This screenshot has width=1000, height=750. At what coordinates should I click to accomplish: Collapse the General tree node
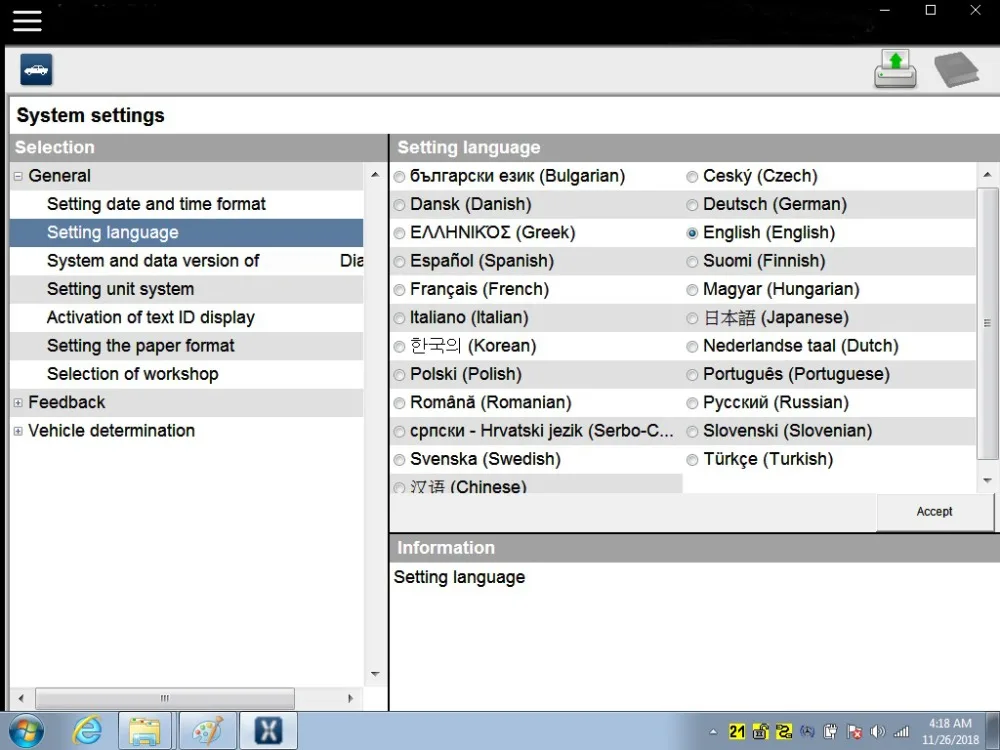[x=18, y=176]
